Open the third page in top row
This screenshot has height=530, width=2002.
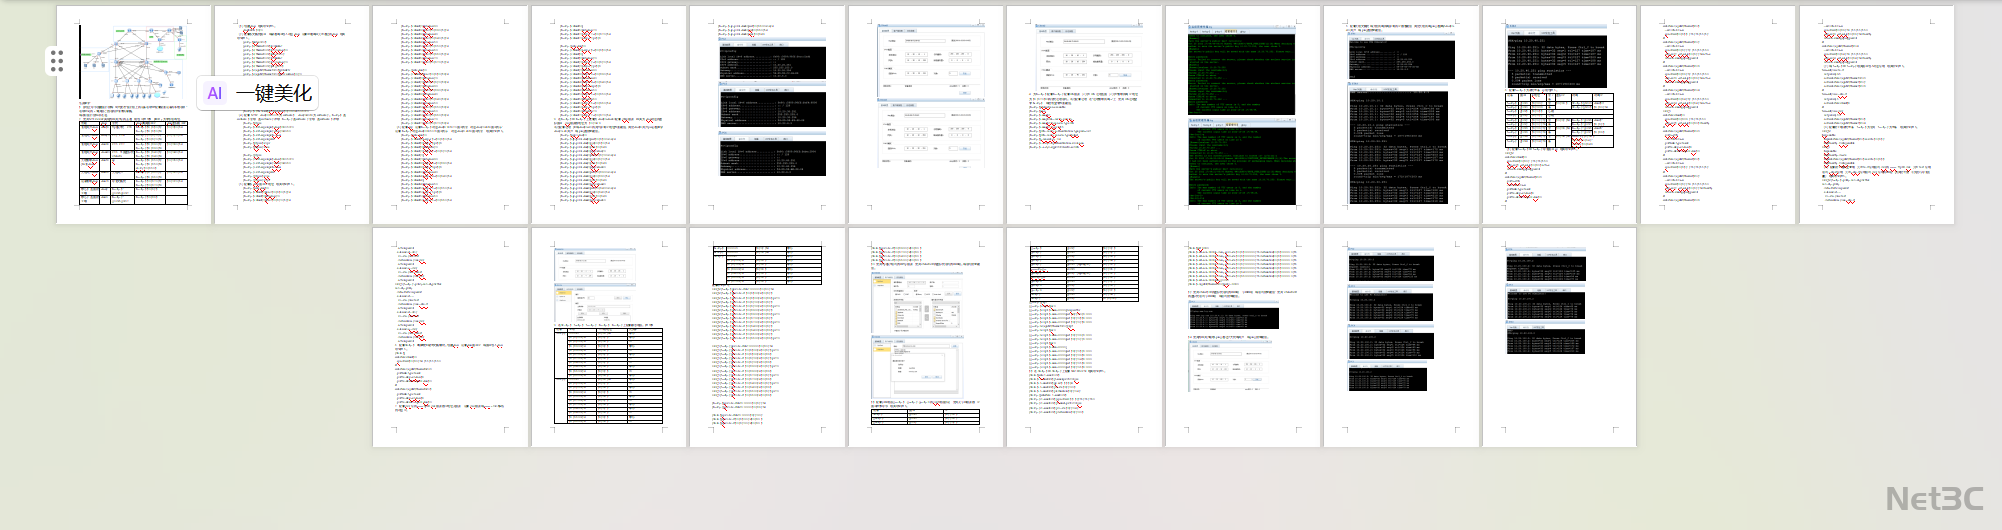coord(450,115)
